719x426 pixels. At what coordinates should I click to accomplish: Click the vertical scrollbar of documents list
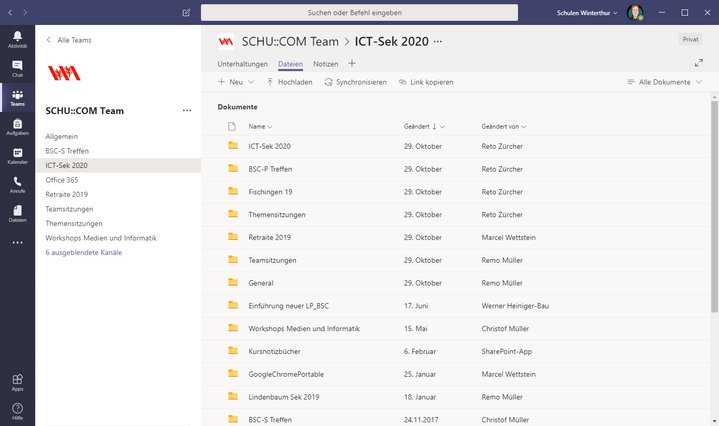[x=714, y=206]
